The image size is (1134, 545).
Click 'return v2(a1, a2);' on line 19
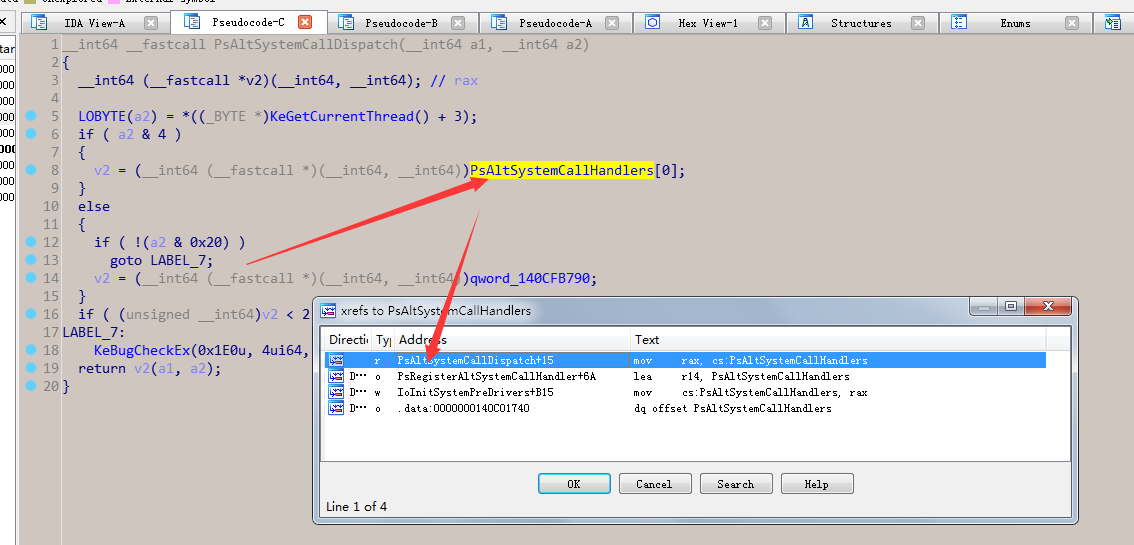(150, 368)
